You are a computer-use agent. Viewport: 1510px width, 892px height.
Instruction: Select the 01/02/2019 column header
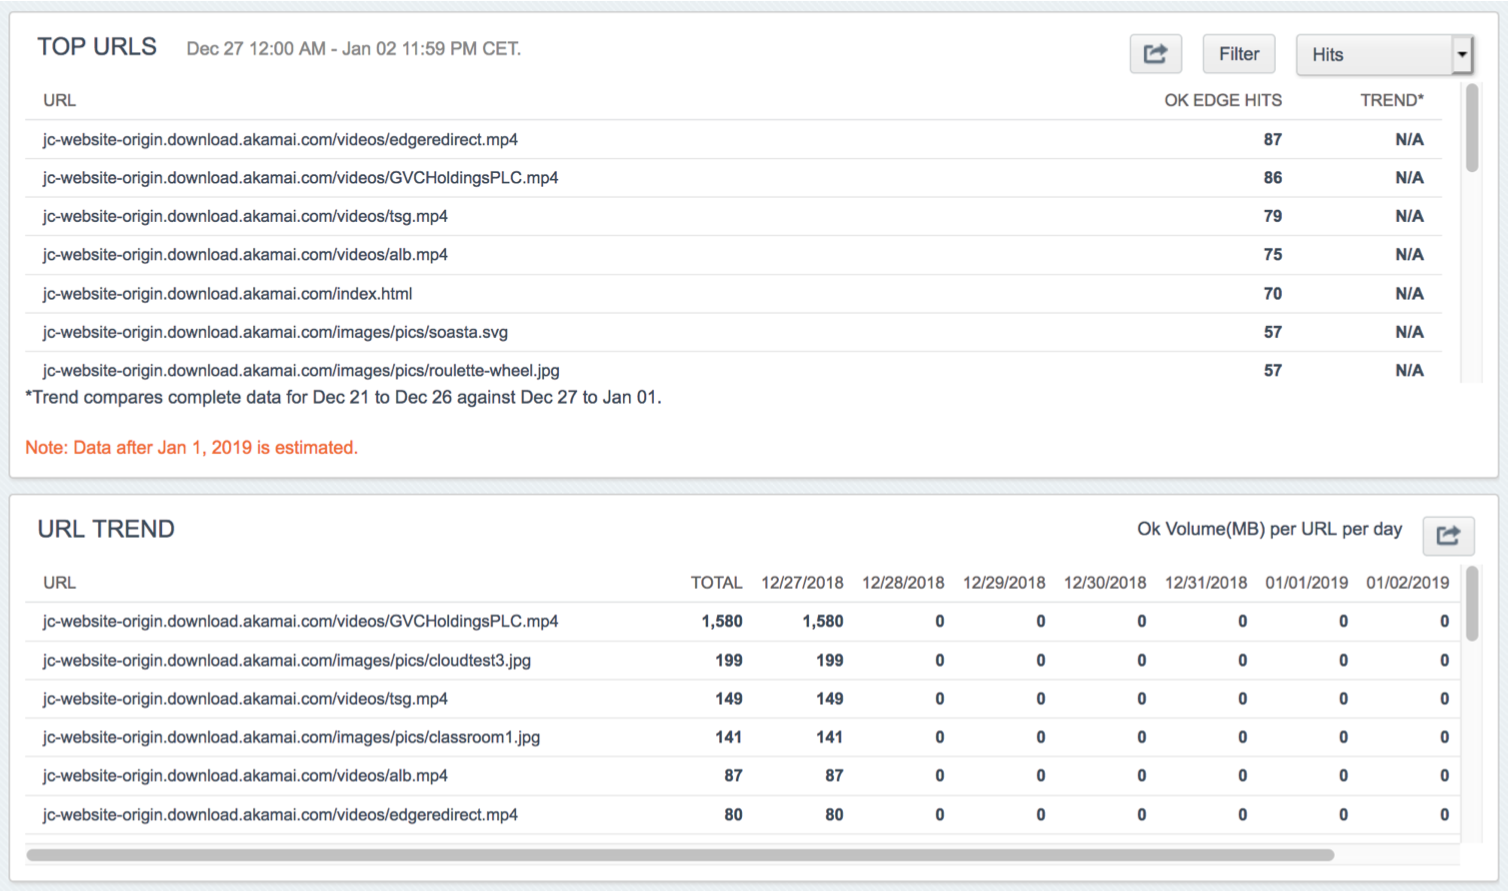pos(1408,582)
